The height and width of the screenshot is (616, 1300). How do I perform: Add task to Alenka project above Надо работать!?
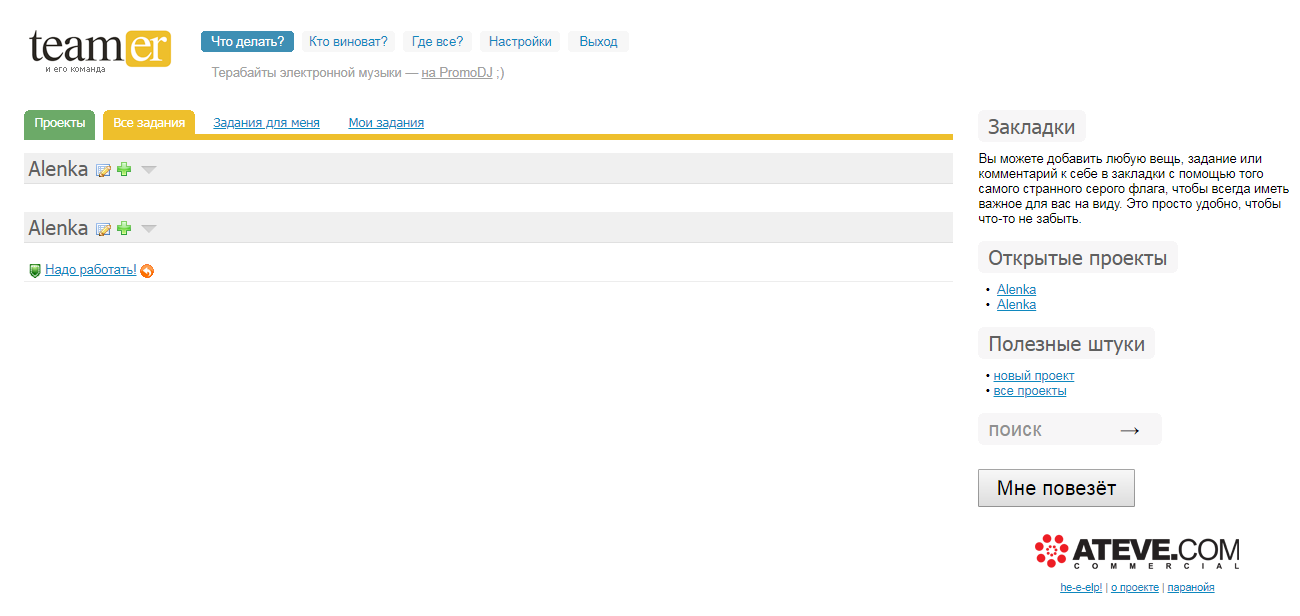coord(124,229)
